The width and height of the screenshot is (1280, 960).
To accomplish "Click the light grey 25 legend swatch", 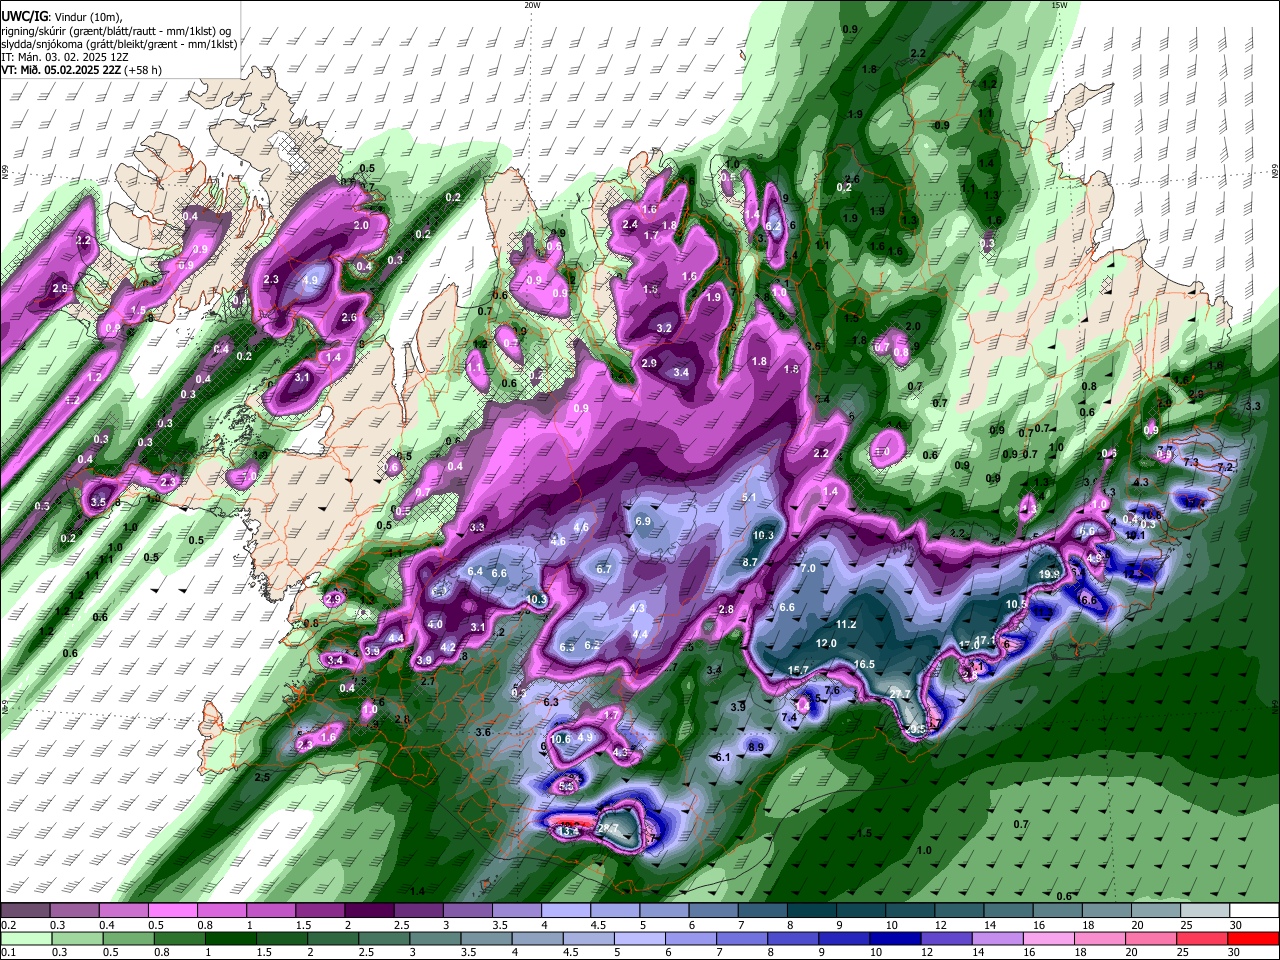I will [1203, 910].
